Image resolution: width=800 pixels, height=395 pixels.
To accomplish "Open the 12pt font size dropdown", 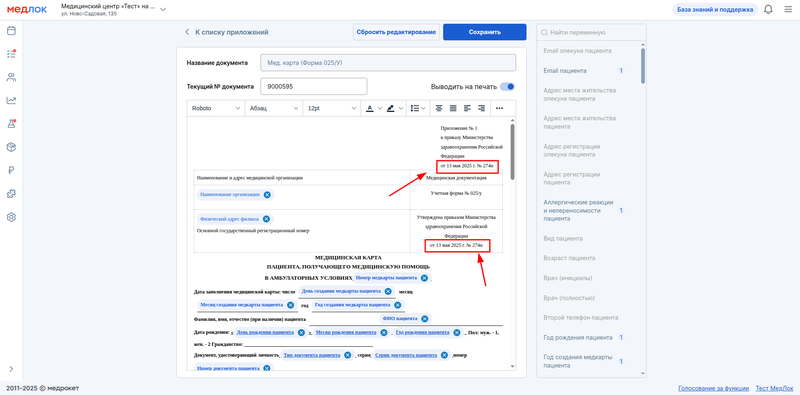I will (332, 108).
